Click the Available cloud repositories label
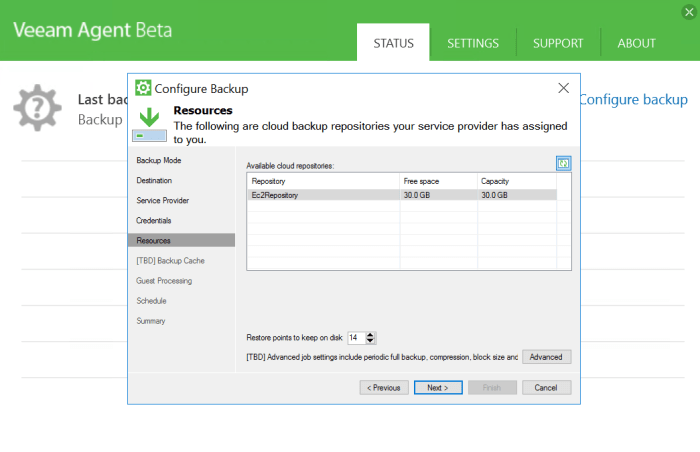Viewport: 700px width, 452px height. pos(290,166)
